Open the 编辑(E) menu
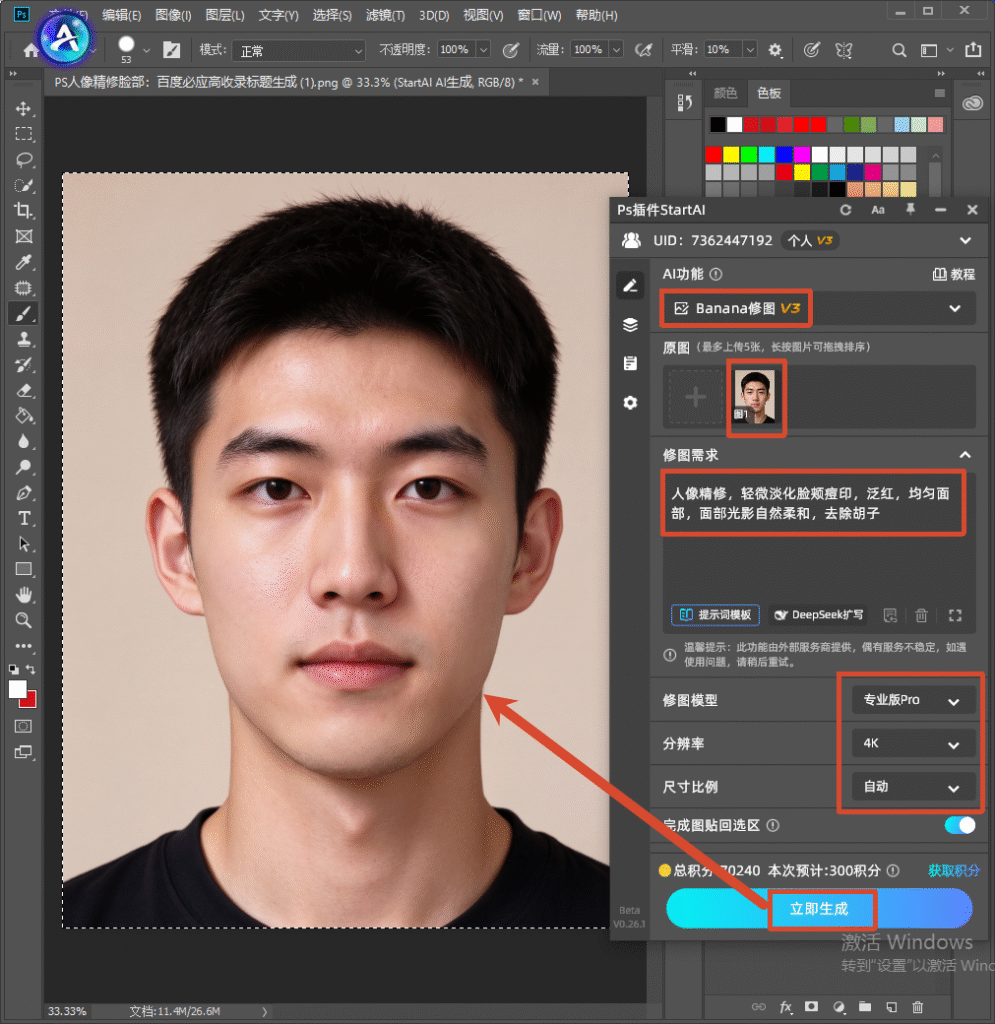The width and height of the screenshot is (995, 1024). (x=121, y=15)
